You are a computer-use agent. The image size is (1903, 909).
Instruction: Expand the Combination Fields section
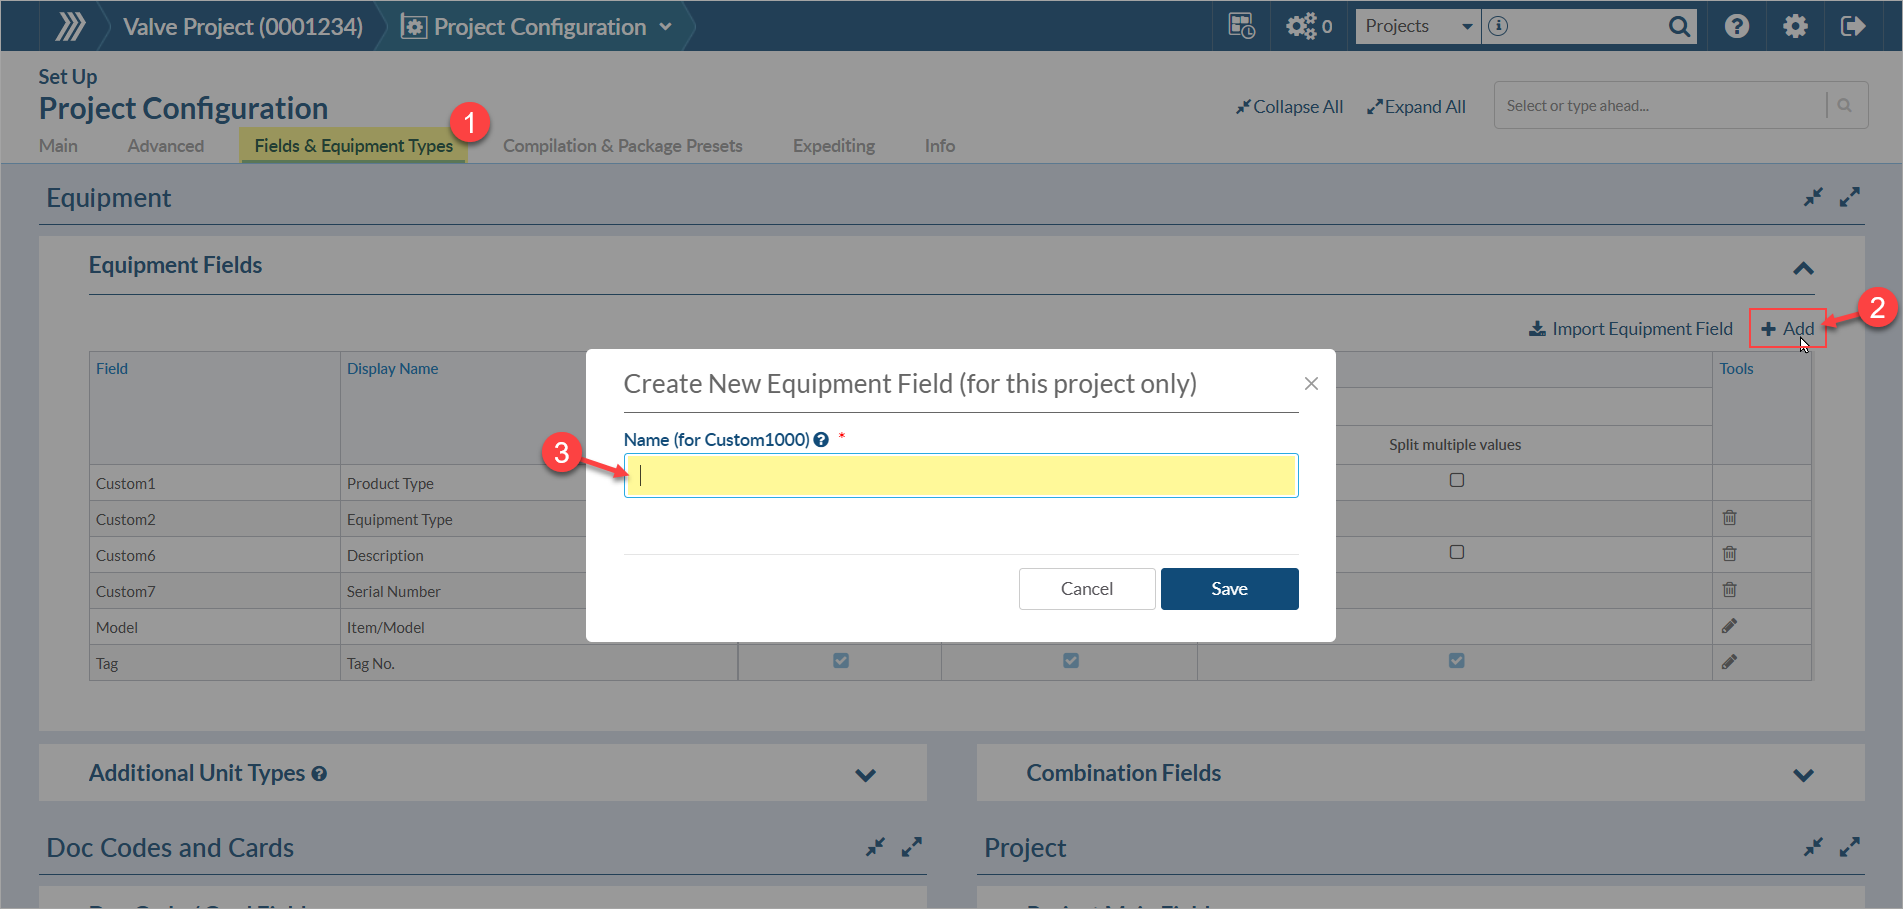pyautogui.click(x=1803, y=775)
